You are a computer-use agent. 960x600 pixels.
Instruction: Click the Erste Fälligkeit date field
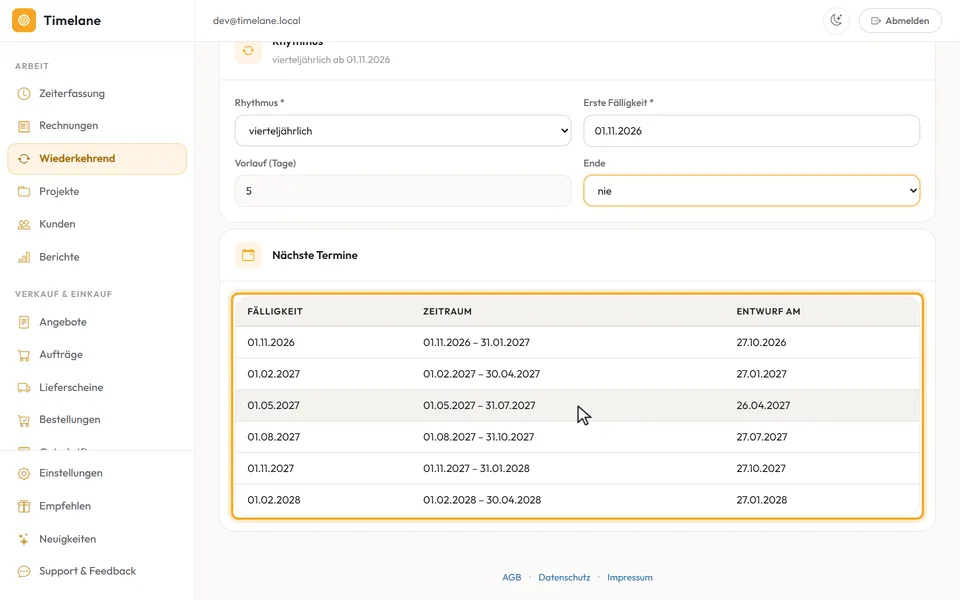[751, 130]
